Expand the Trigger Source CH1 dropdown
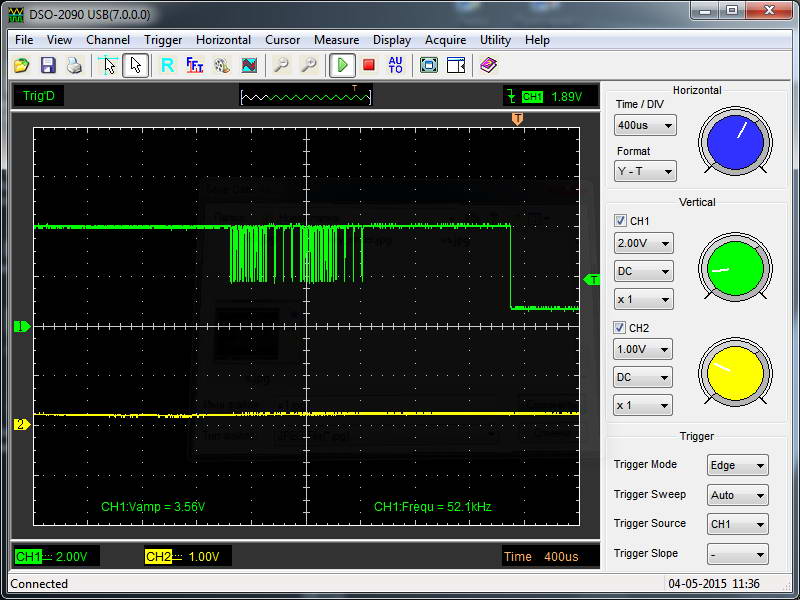 (737, 524)
